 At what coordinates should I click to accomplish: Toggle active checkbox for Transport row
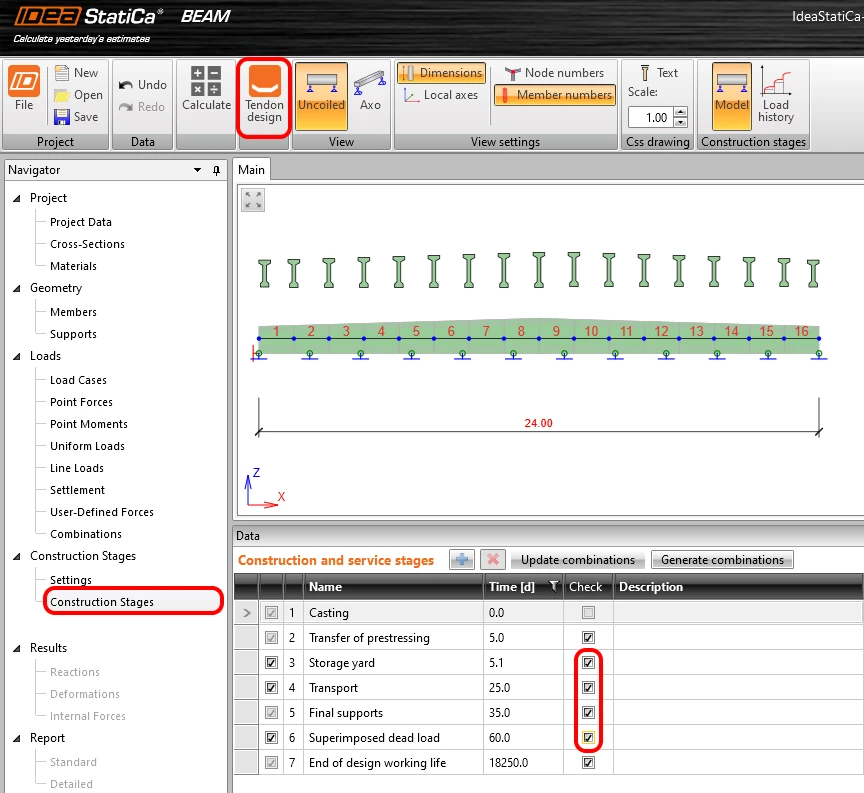click(x=271, y=687)
